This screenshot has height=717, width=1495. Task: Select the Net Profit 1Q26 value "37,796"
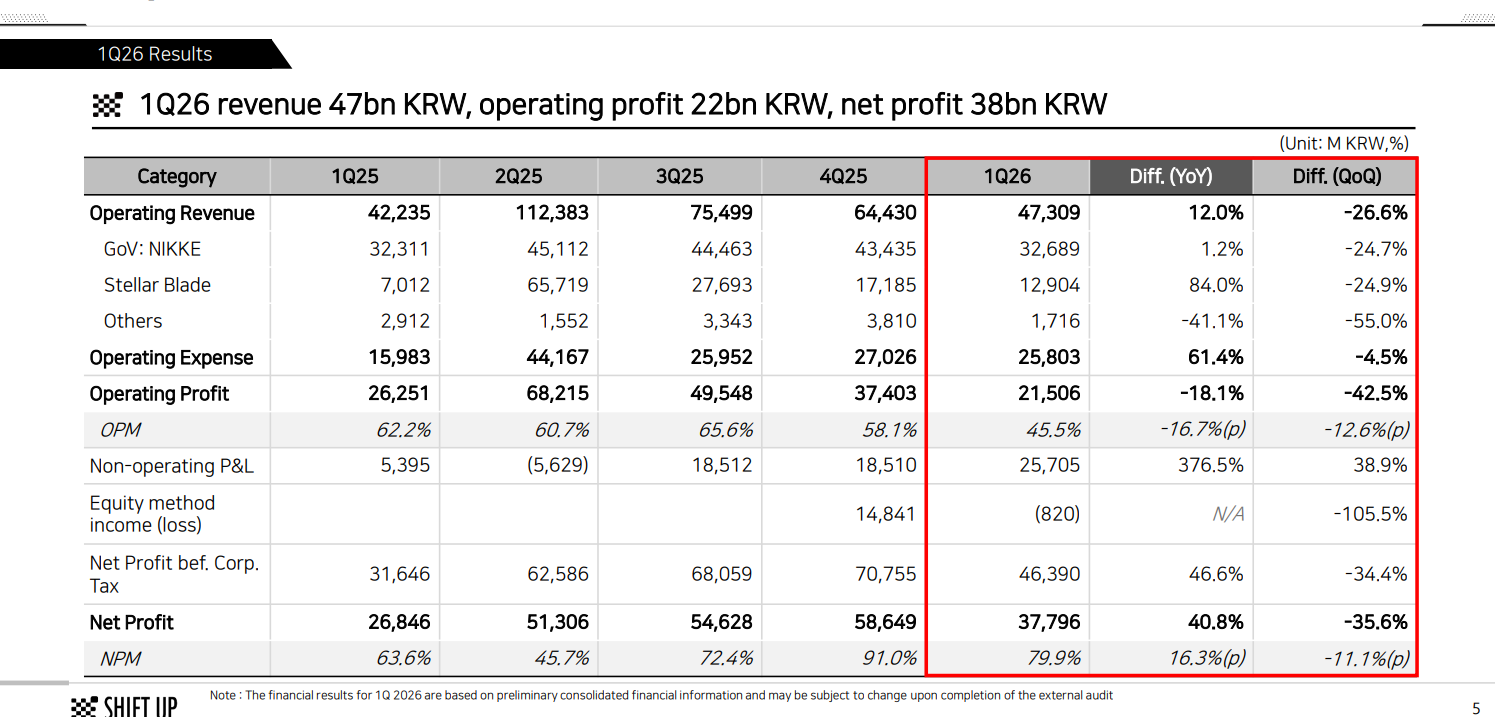pos(1049,622)
